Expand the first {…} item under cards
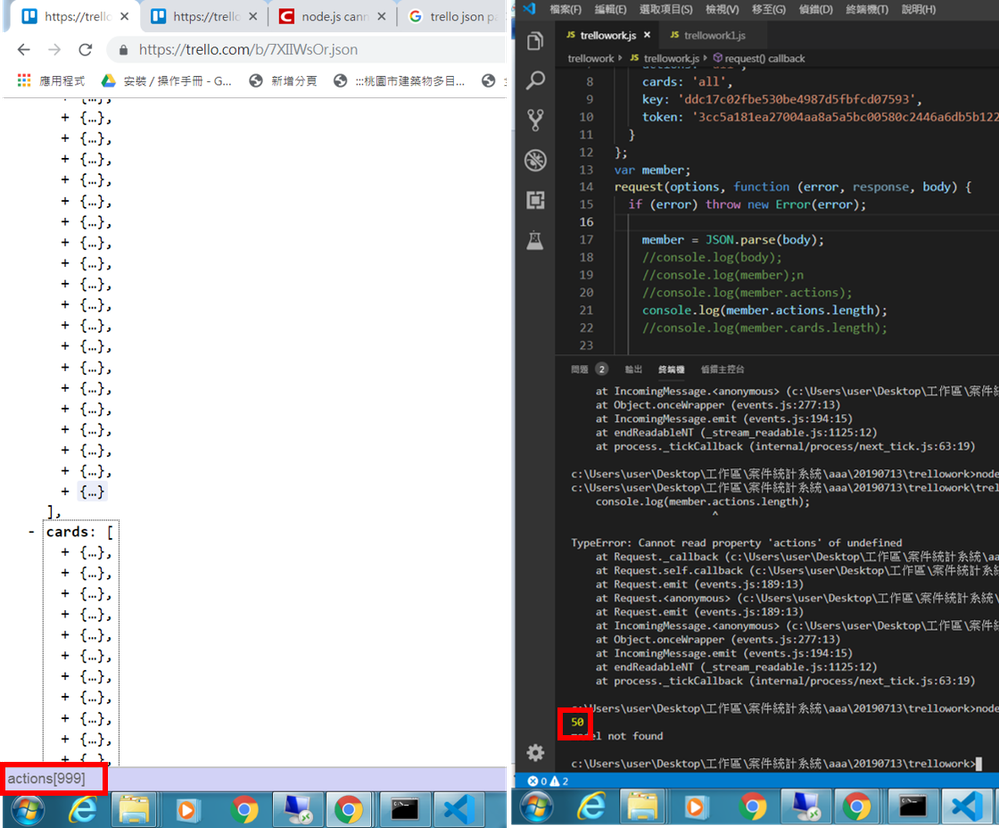This screenshot has width=999, height=828. click(65, 552)
